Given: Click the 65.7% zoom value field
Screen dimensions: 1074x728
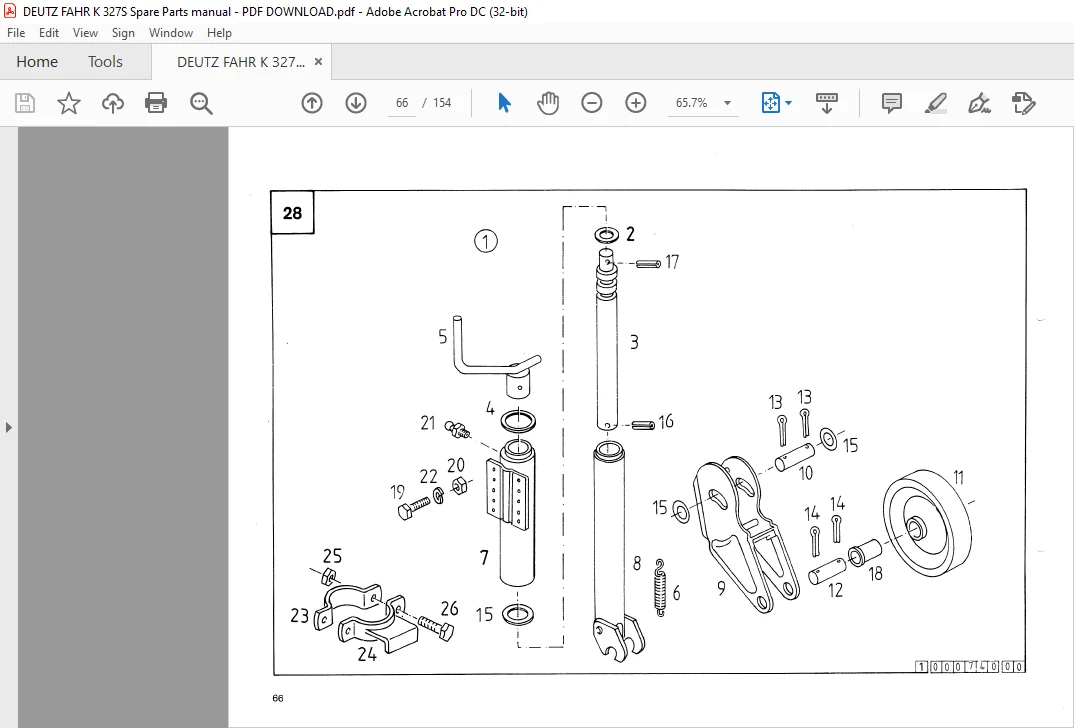Looking at the screenshot, I should coord(692,103).
